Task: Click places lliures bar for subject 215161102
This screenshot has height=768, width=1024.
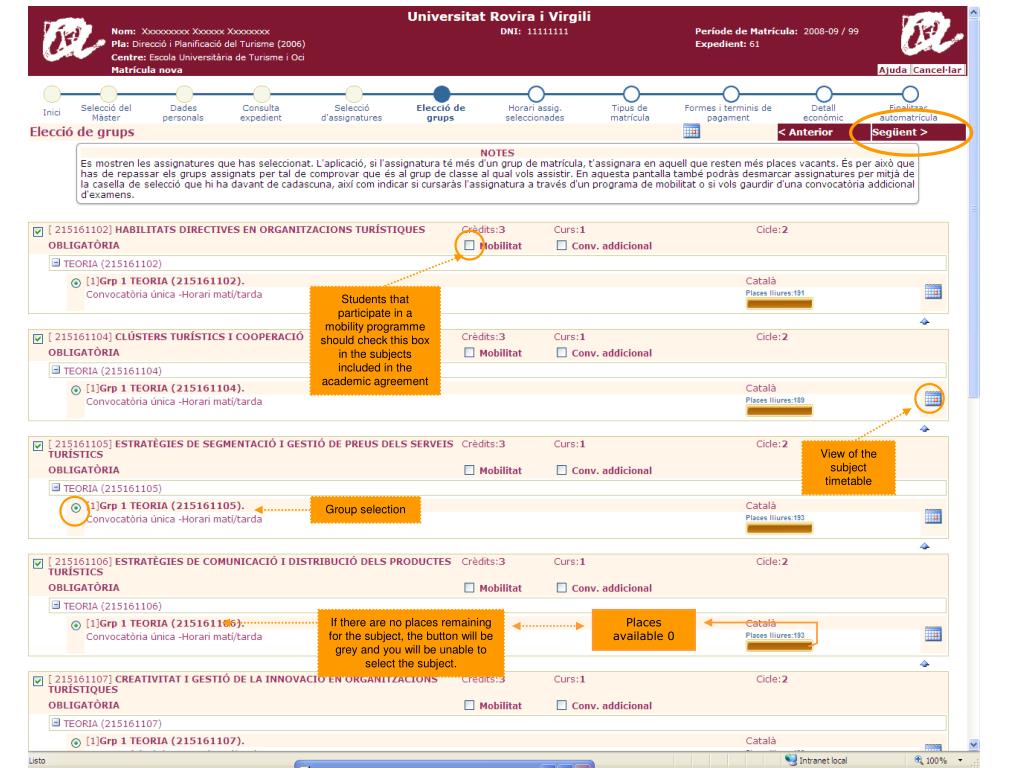Action: [x=779, y=304]
